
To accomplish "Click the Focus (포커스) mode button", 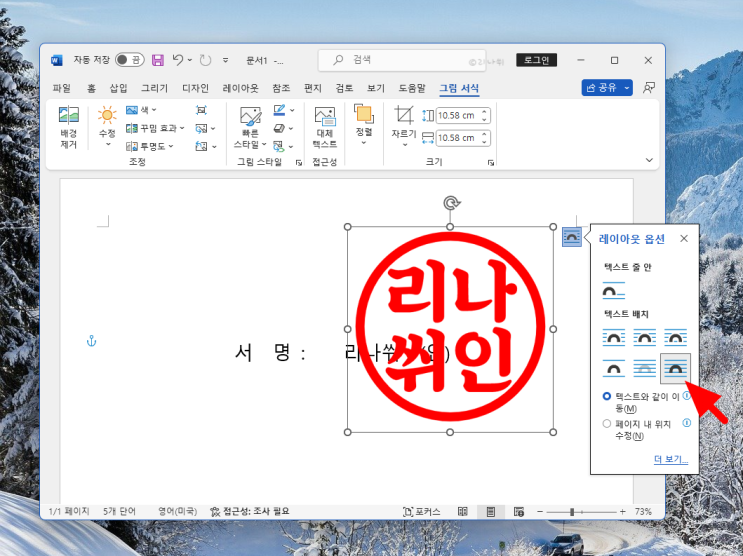I will pos(421,511).
